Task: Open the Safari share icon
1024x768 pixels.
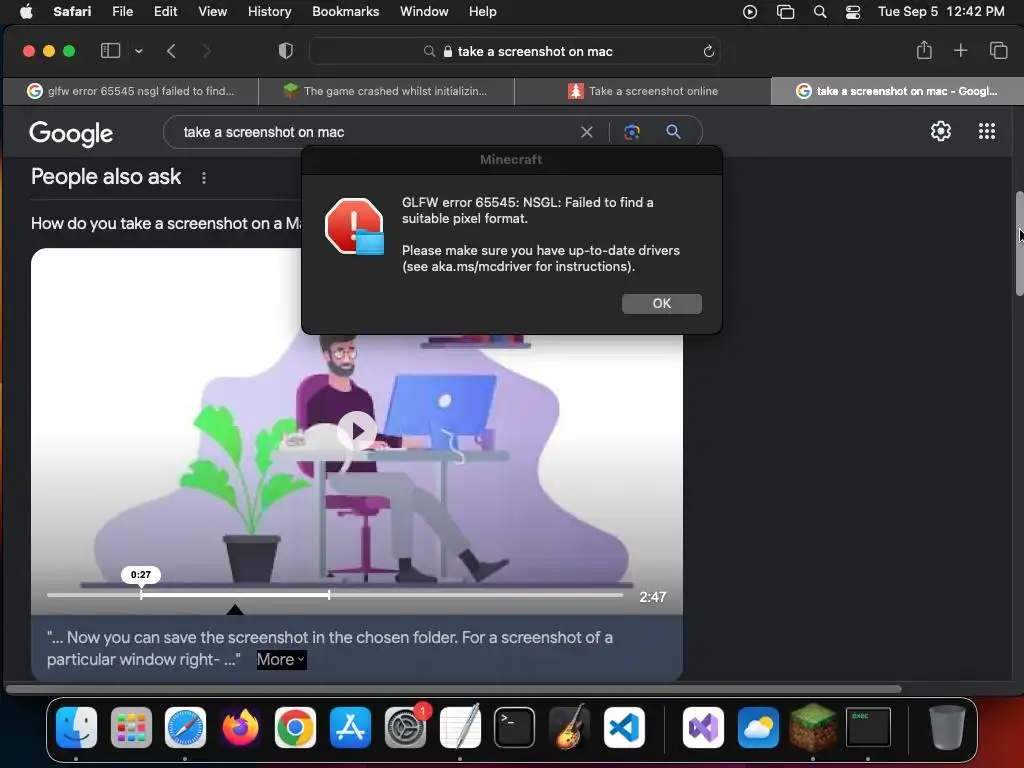Action: [x=923, y=50]
